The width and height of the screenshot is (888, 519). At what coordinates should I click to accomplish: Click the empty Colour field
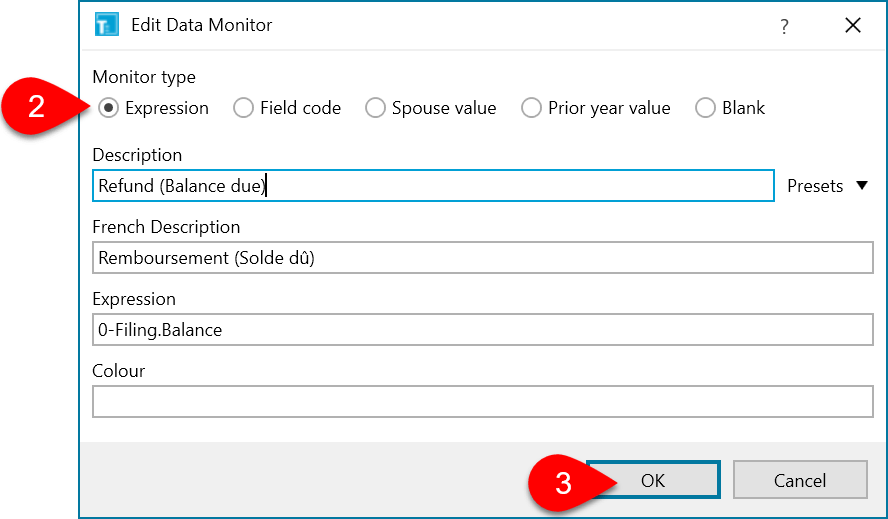click(482, 402)
